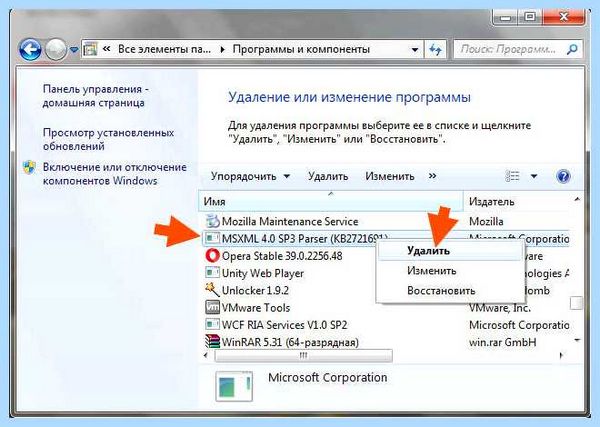Click the change view icon in the toolbar

[513, 176]
